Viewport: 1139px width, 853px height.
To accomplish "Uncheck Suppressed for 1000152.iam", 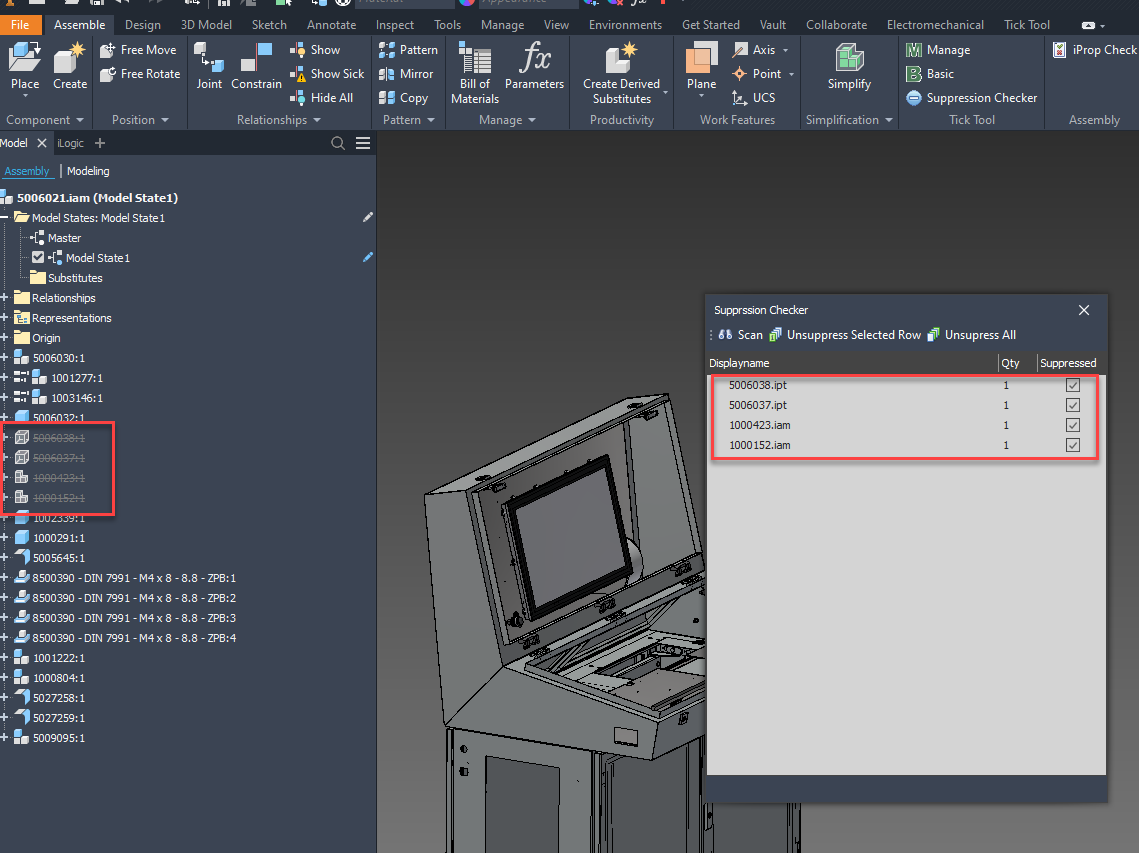I will 1073,445.
